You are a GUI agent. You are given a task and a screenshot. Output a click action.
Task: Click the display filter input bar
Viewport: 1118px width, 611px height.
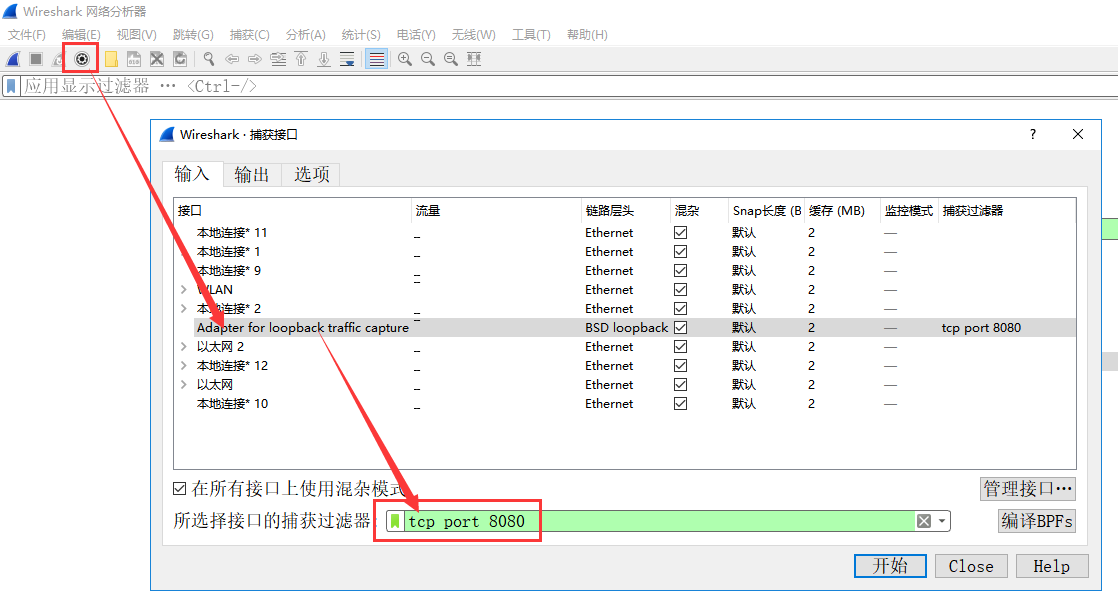pyautogui.click(x=570, y=86)
